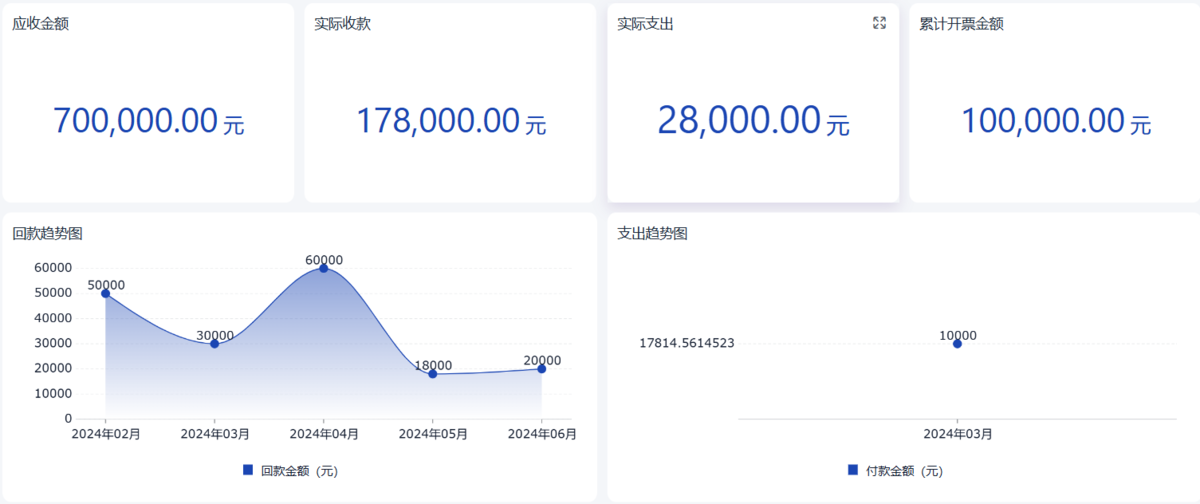Click the 2024年02月 axis label

click(105, 434)
